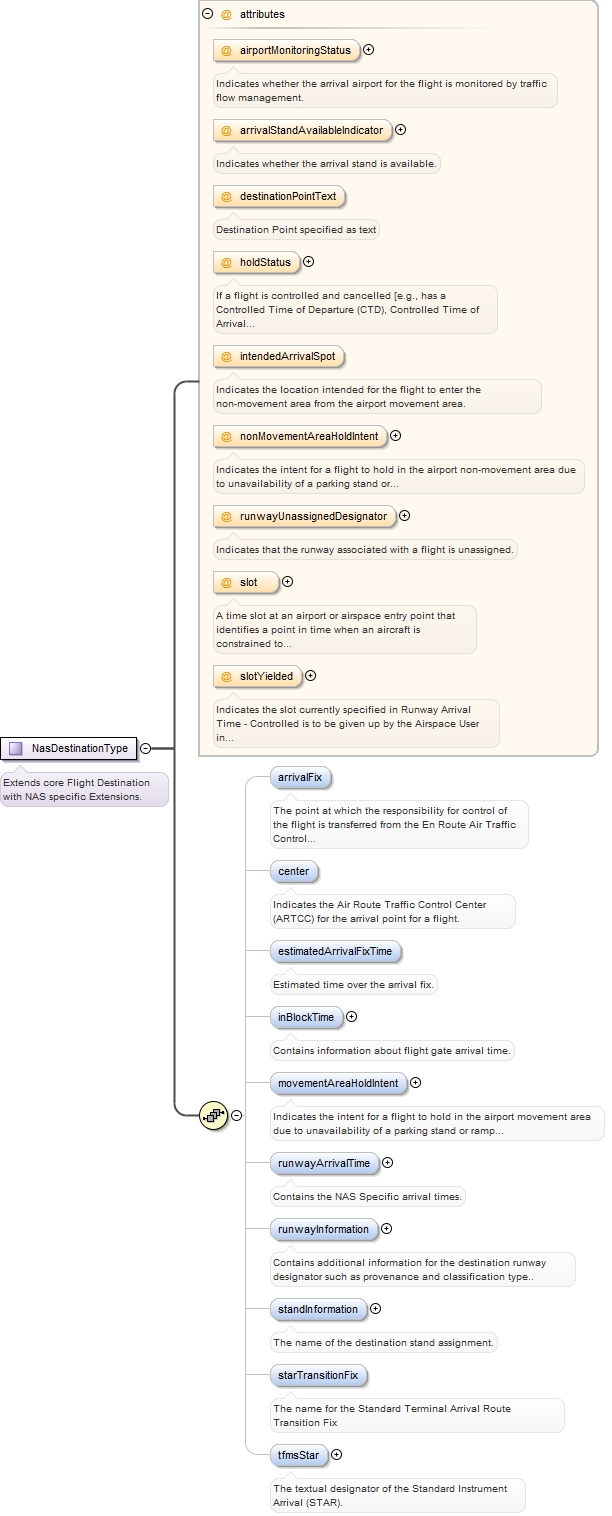Click the @ icon of the attributes header
This screenshot has height=1516, width=612.
(226, 15)
